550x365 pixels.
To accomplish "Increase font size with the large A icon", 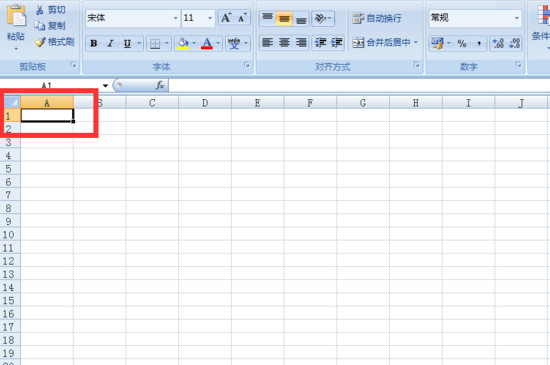I will coord(226,18).
